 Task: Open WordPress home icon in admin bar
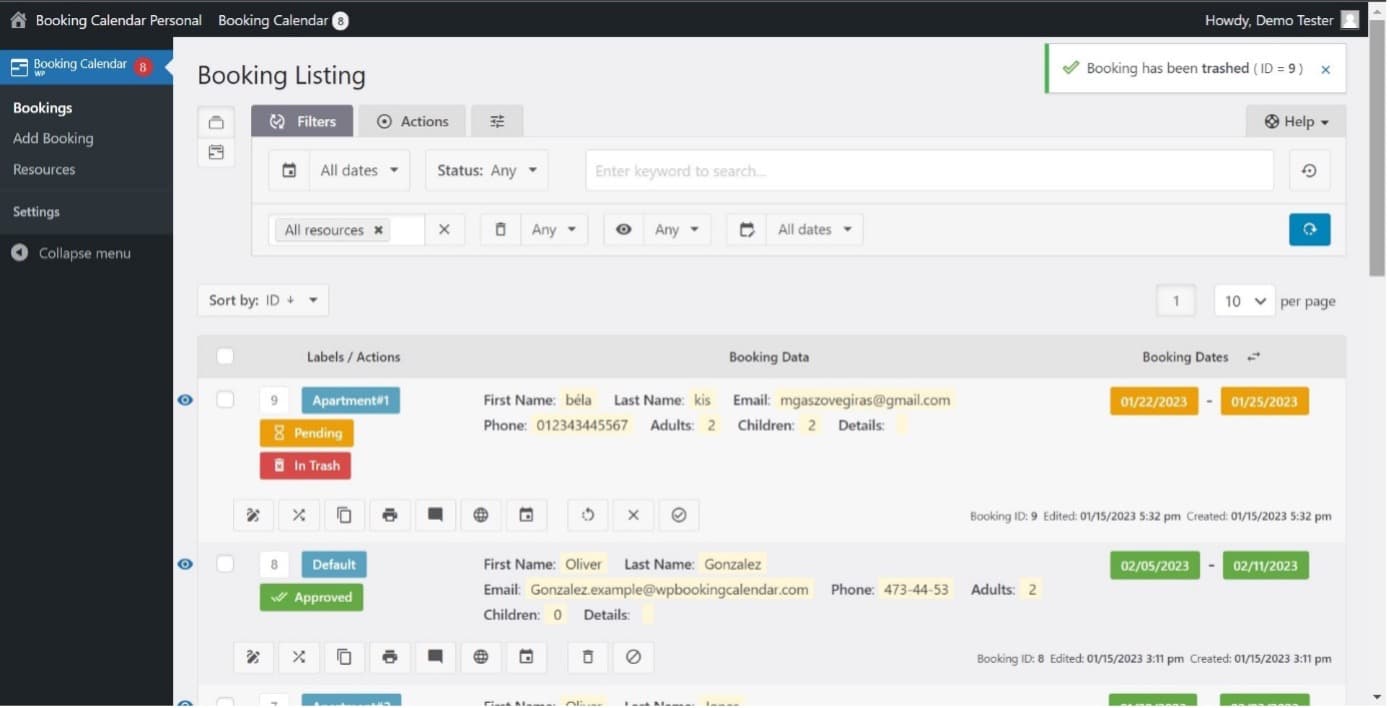pos(18,20)
